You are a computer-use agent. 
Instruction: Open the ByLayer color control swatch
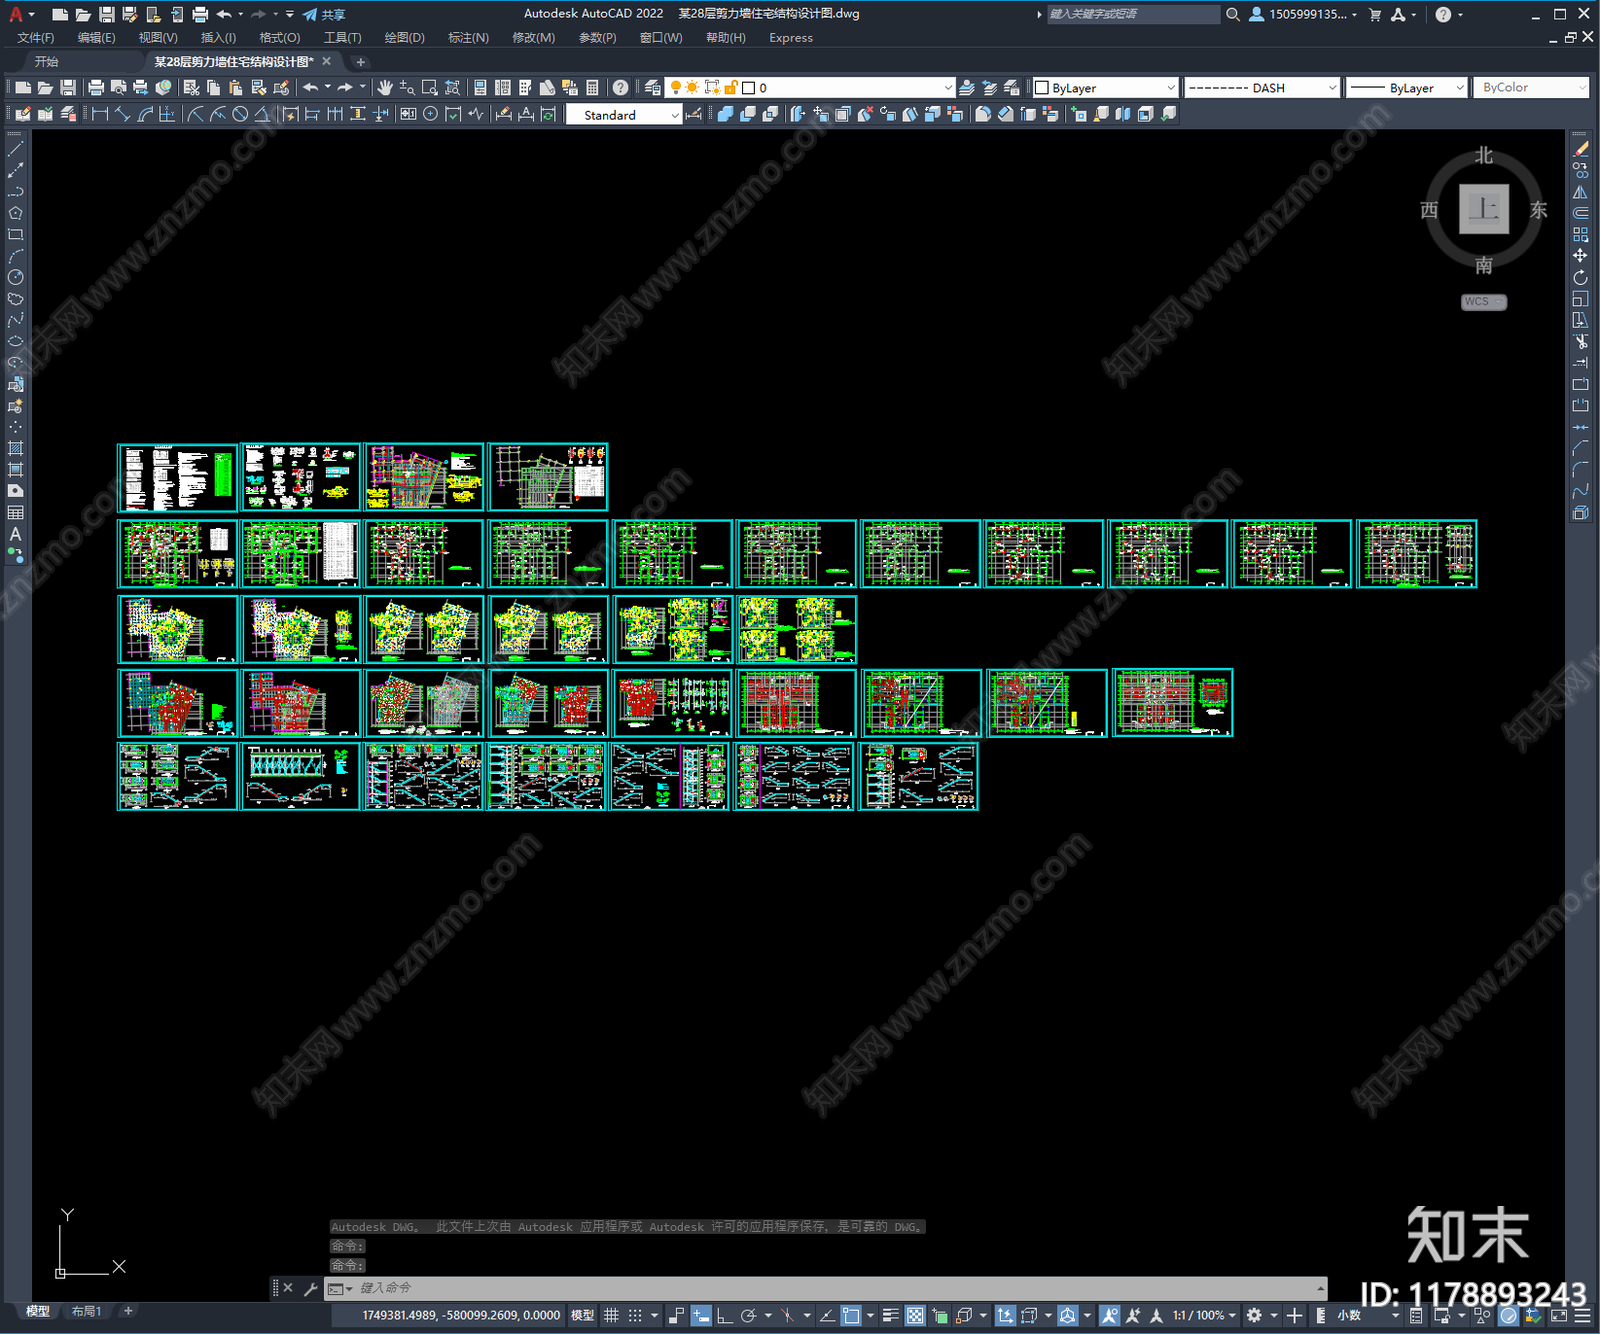(1105, 88)
